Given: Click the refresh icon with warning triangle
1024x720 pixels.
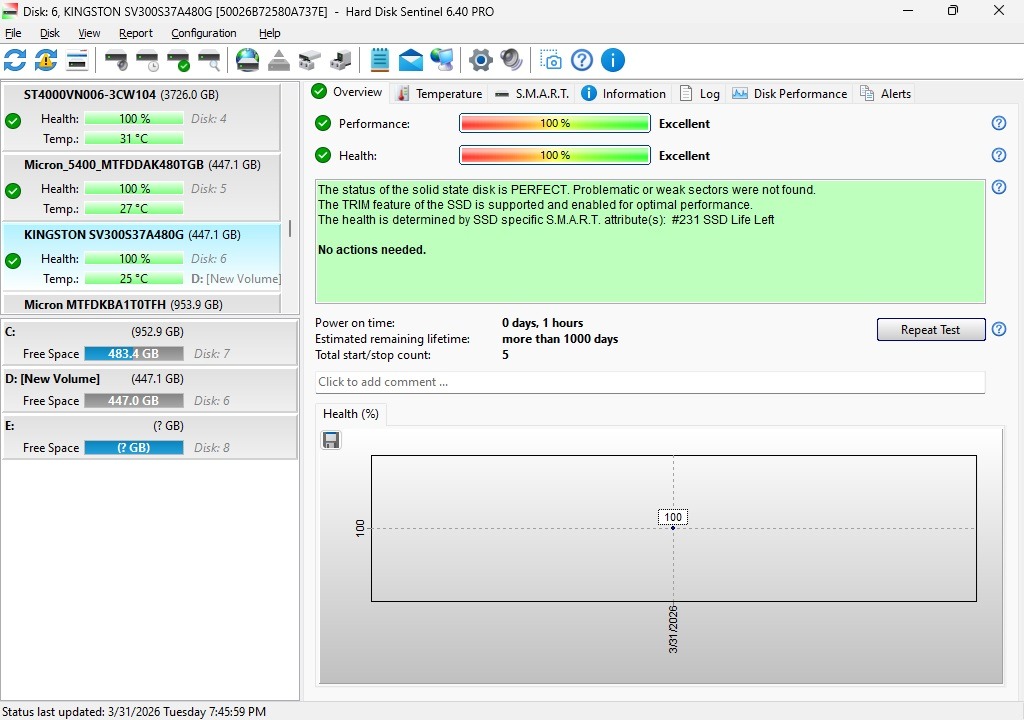Looking at the screenshot, I should click(46, 60).
